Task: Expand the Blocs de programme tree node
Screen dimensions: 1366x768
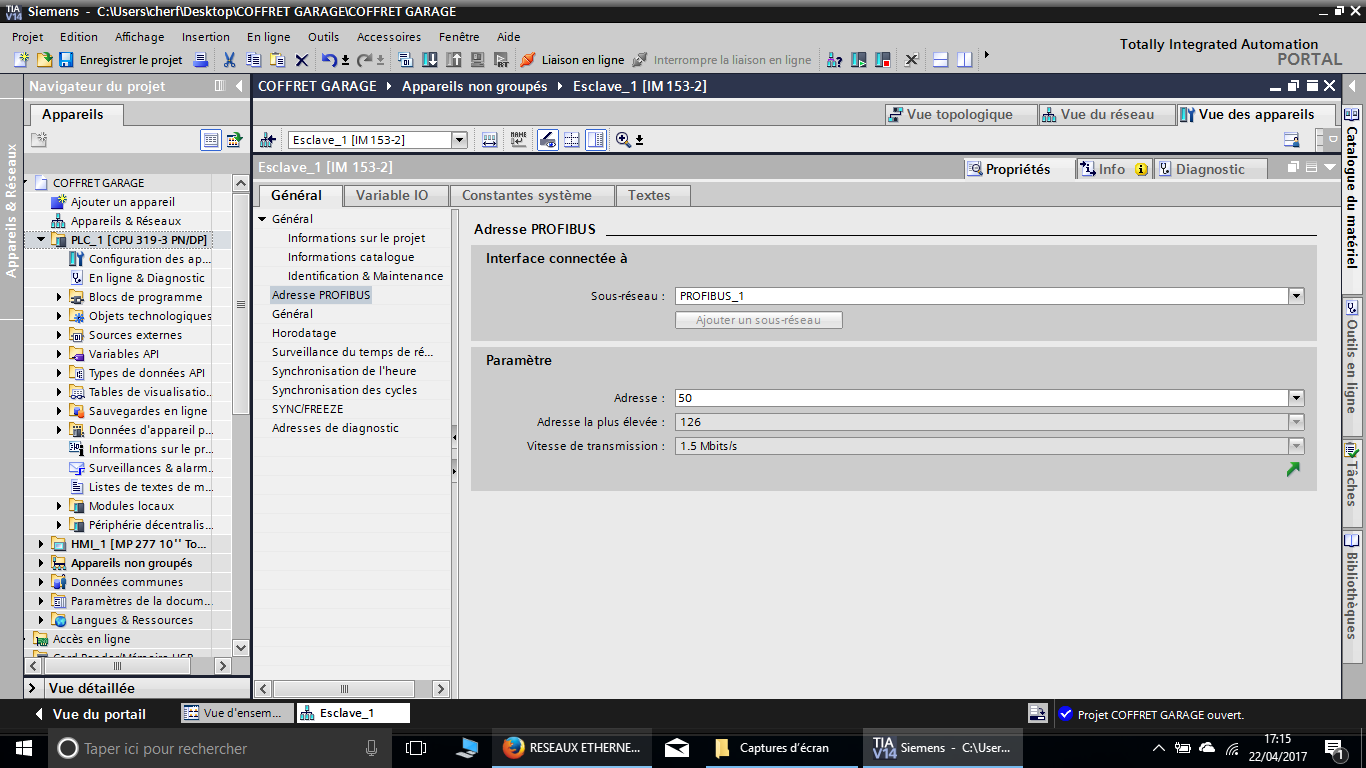Action: tap(59, 297)
